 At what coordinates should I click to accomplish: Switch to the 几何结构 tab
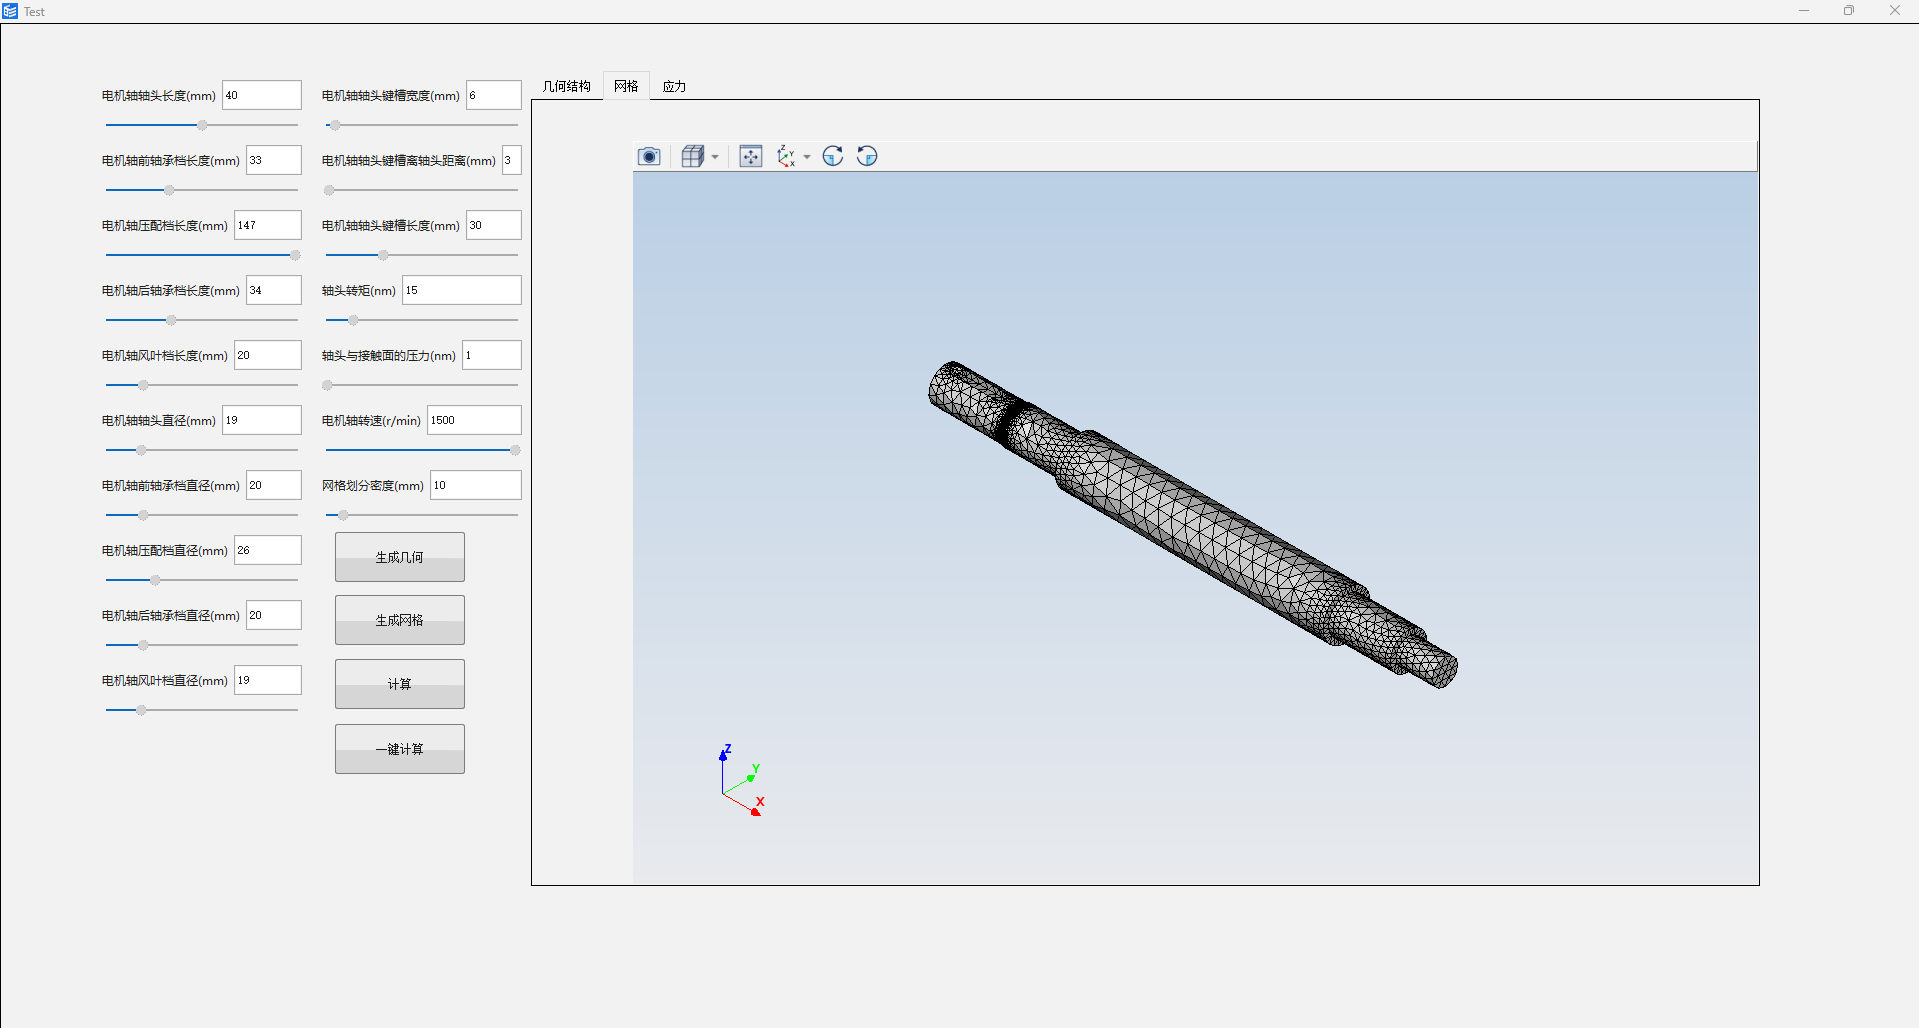567,86
